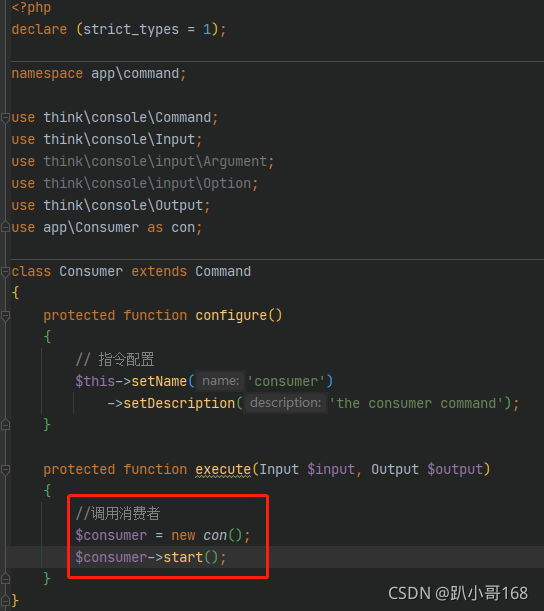Click the 'think\console\Output' import
The height and width of the screenshot is (611, 544).
[x=123, y=205]
